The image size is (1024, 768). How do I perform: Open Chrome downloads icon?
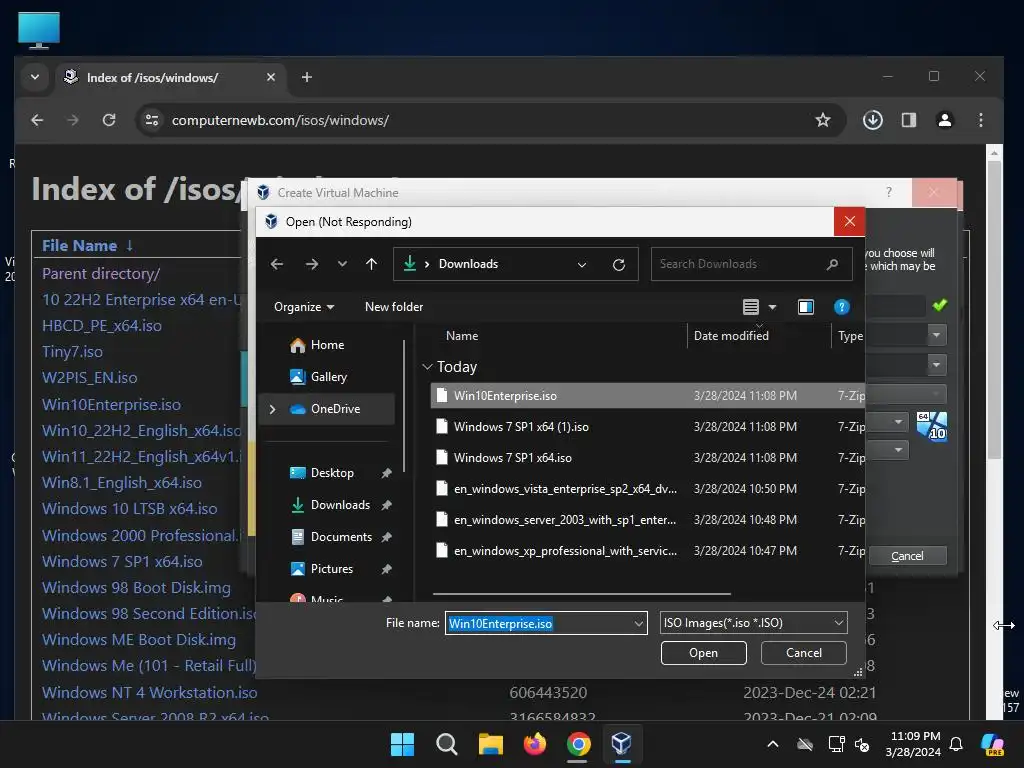click(872, 120)
